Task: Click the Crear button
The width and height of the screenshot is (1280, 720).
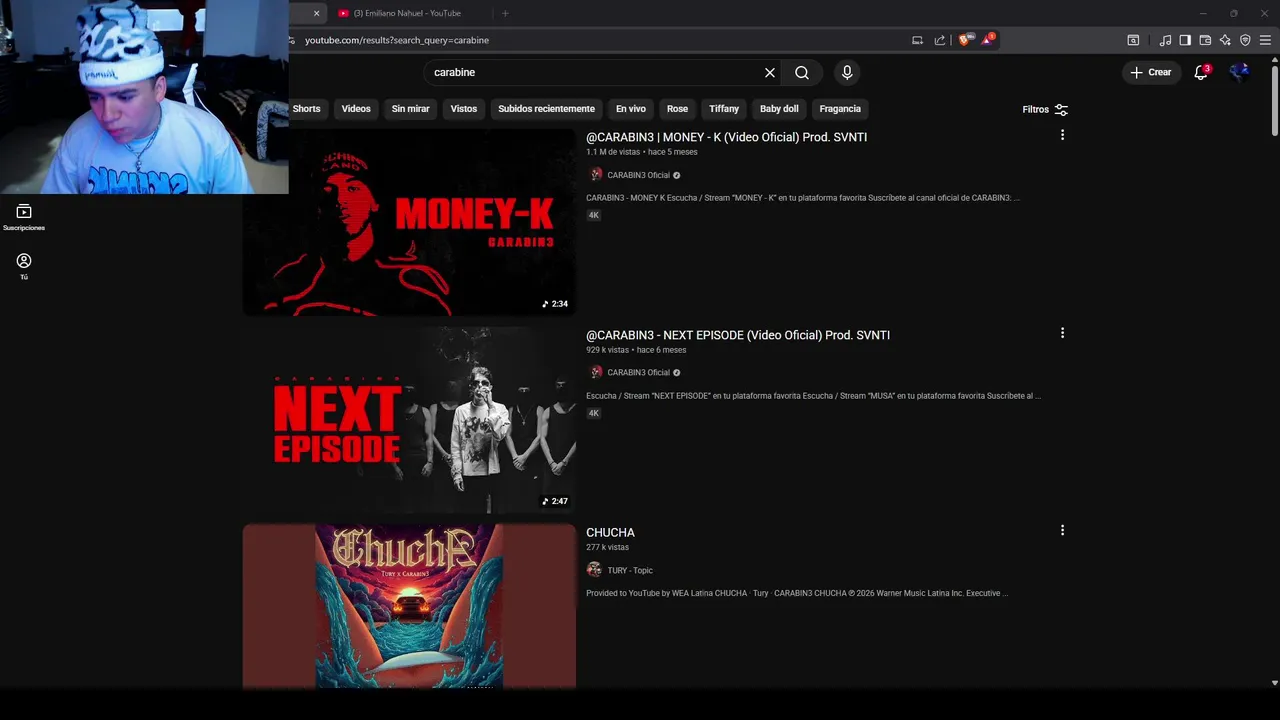Action: [1150, 72]
